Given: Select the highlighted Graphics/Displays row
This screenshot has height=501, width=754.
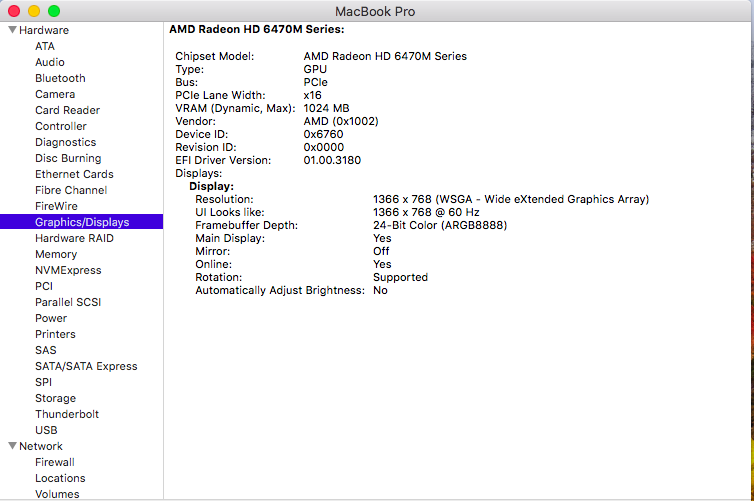Looking at the screenshot, I should pyautogui.click(x=82, y=222).
